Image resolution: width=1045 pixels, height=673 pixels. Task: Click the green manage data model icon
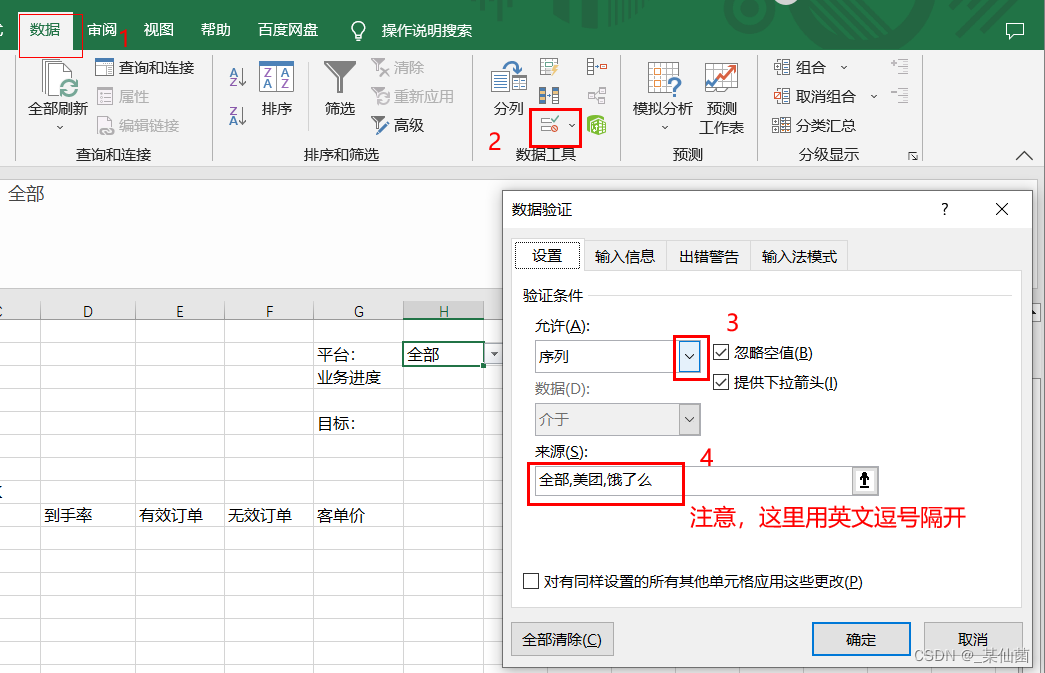596,125
